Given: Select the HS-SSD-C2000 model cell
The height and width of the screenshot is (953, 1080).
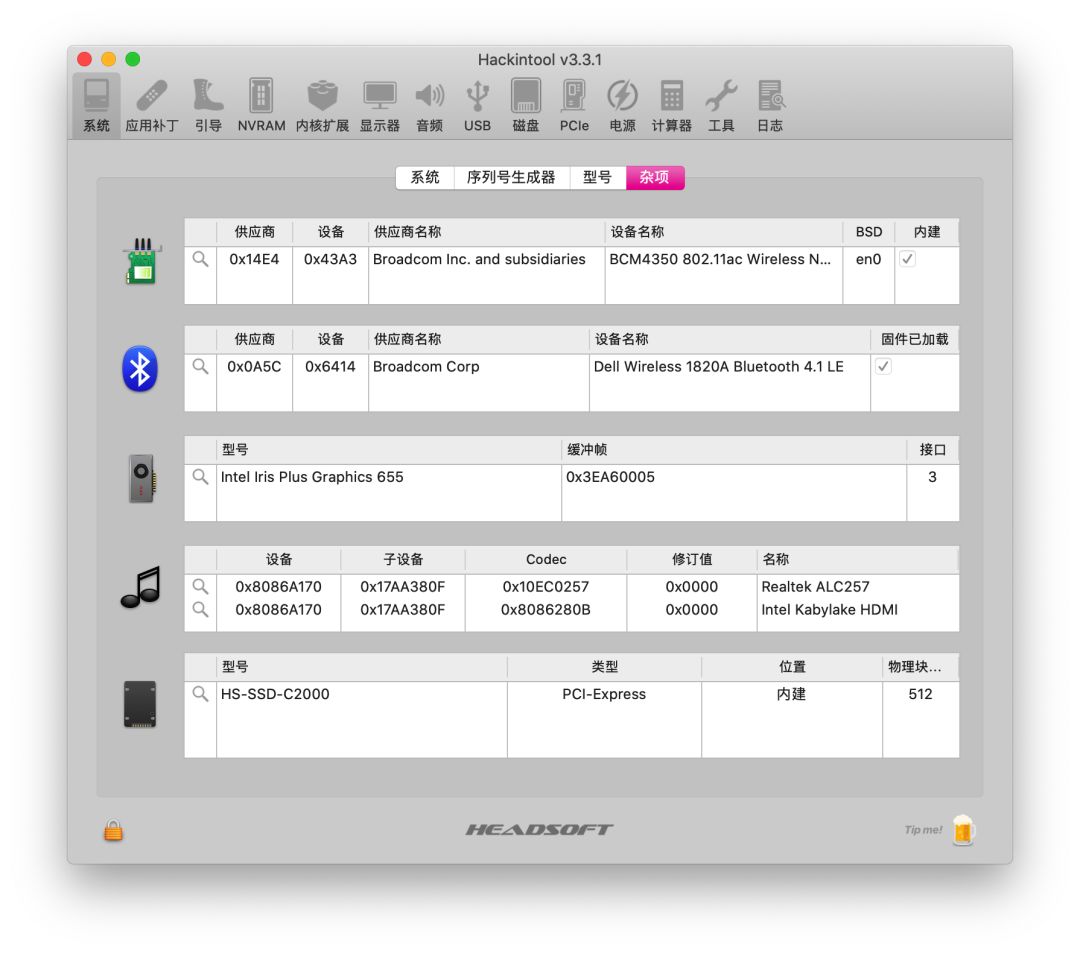Looking at the screenshot, I should 362,694.
